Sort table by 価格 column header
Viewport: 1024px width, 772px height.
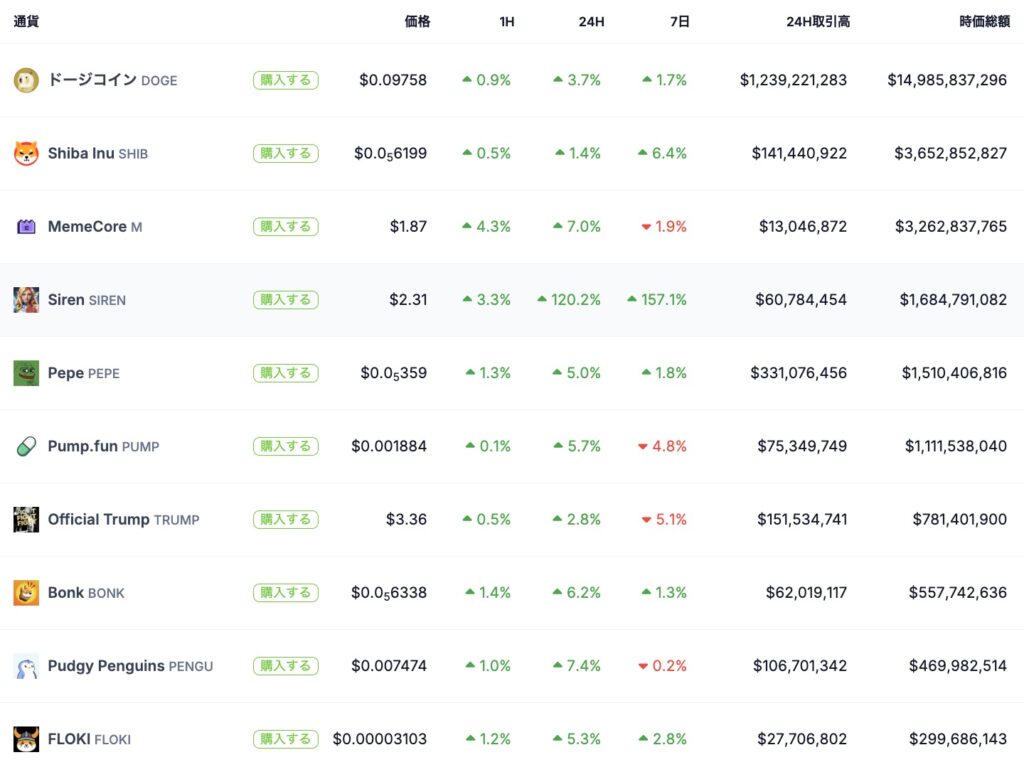pos(417,21)
